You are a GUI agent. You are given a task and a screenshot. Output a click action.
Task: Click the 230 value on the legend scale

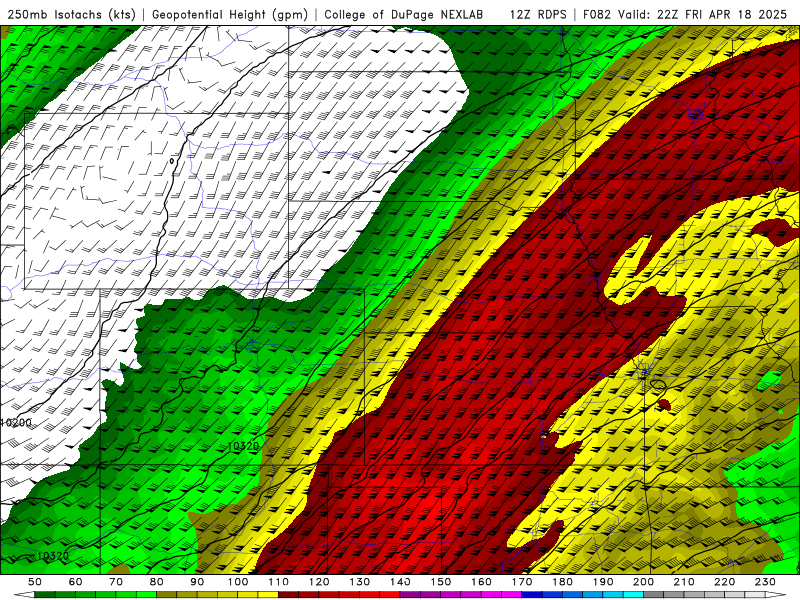[x=765, y=582]
